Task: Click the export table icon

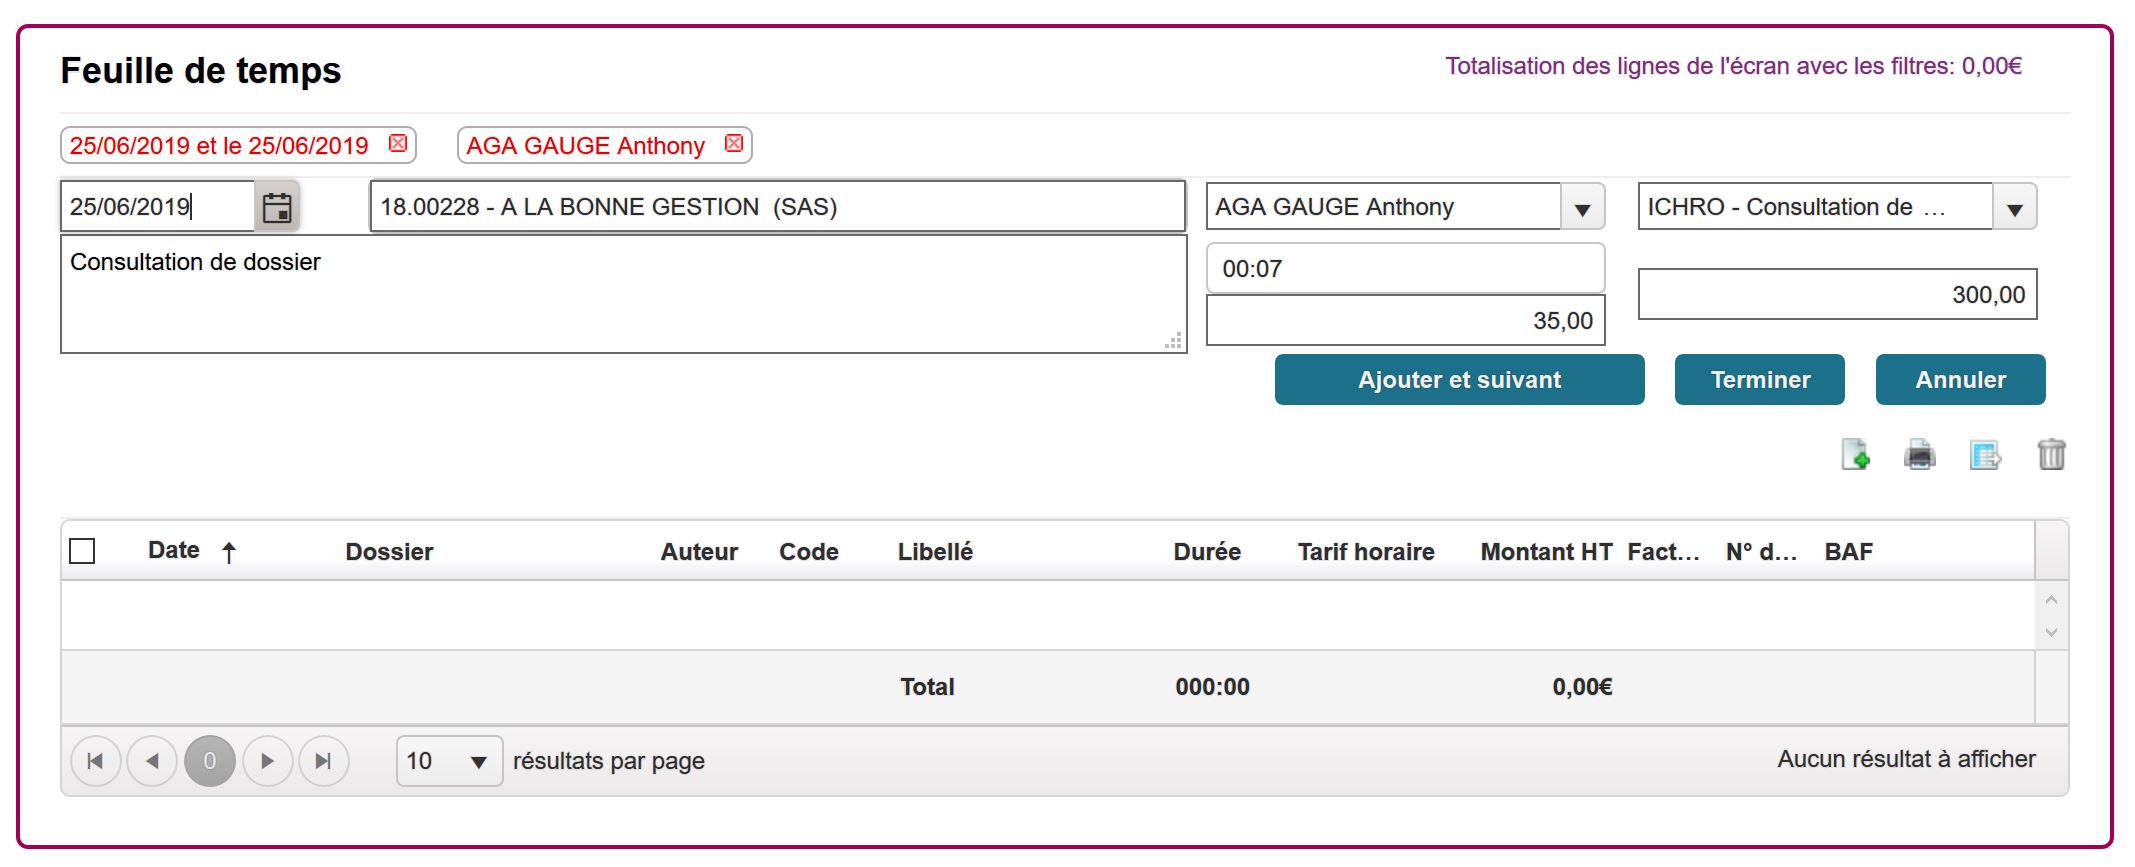Action: 1985,455
